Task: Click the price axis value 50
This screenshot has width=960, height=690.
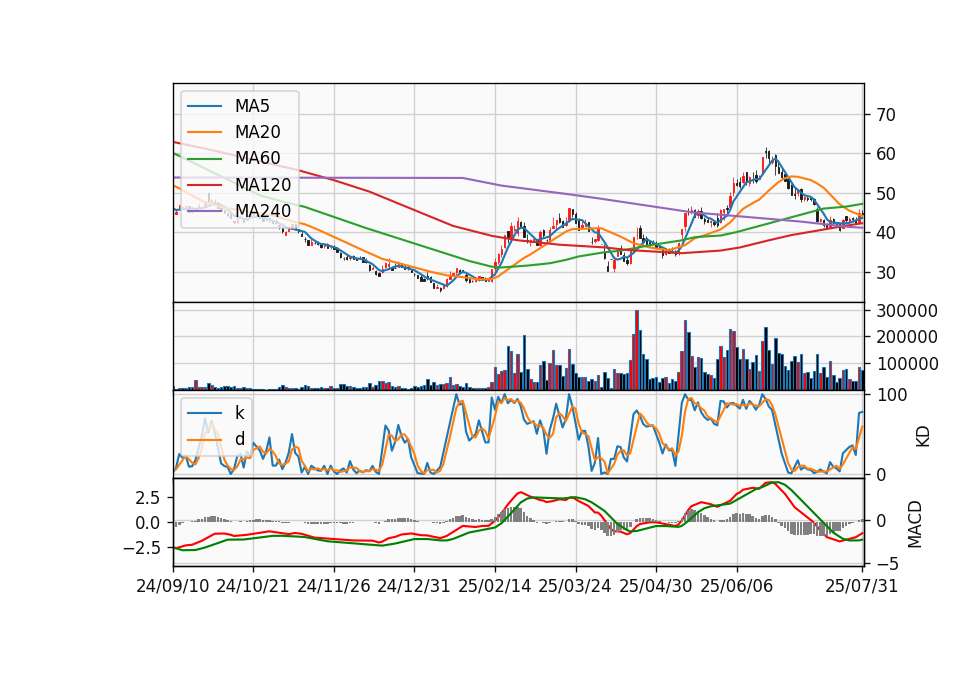Action: coord(885,194)
